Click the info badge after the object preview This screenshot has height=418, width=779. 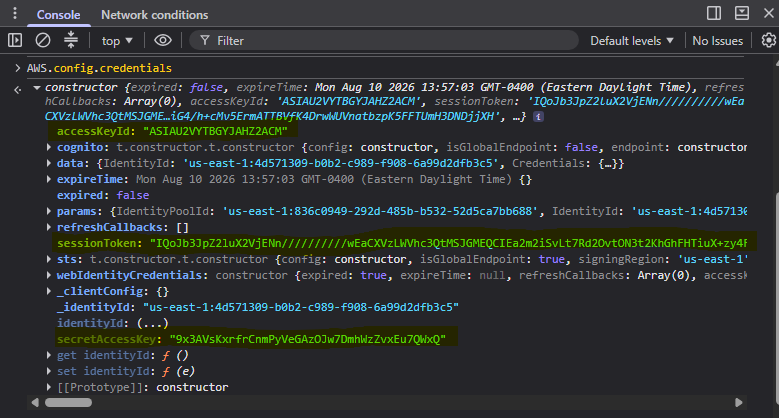pyautogui.click(x=538, y=117)
